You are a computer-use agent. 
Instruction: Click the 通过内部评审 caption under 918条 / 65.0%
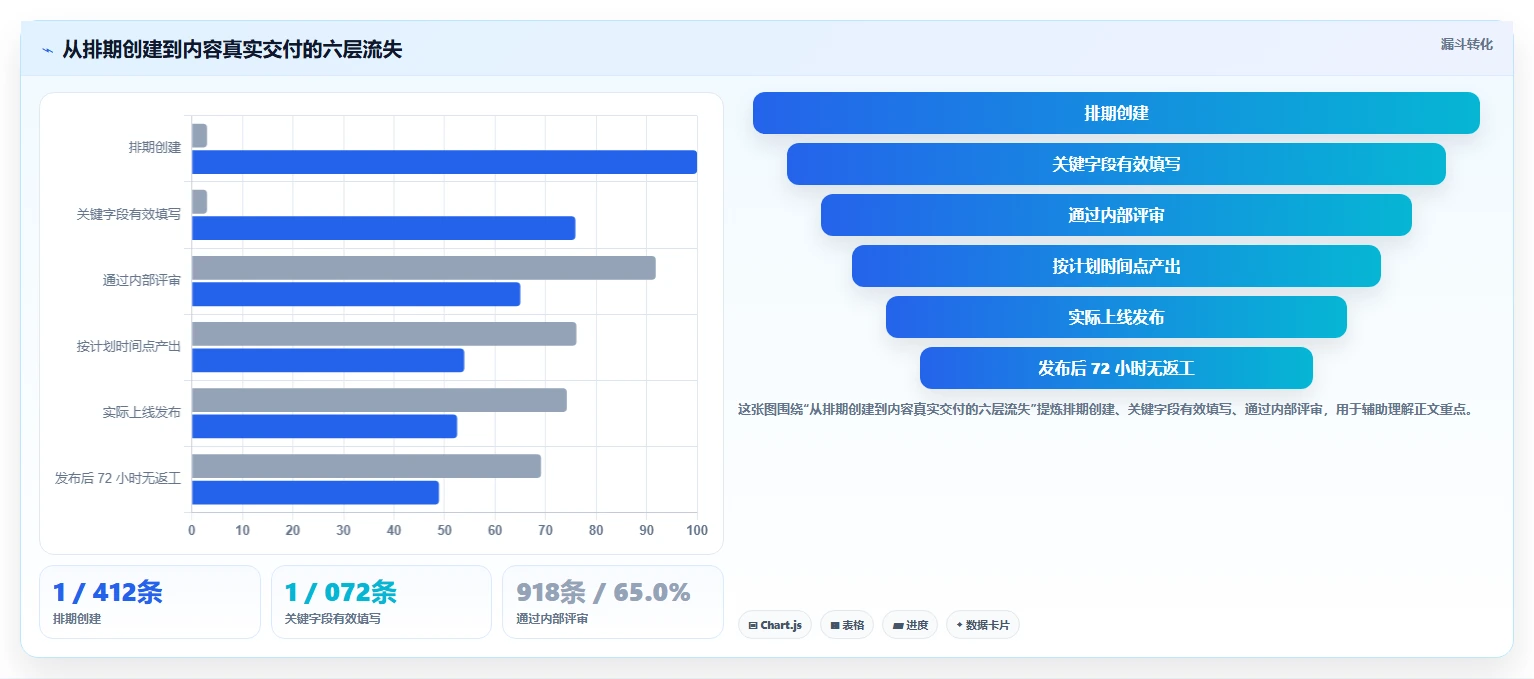(x=552, y=619)
